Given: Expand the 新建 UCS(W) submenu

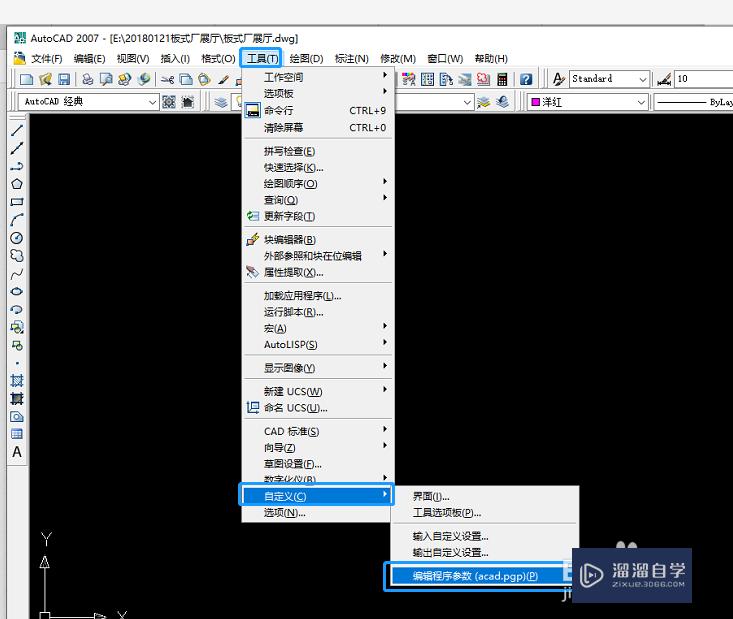Looking at the screenshot, I should coord(318,391).
